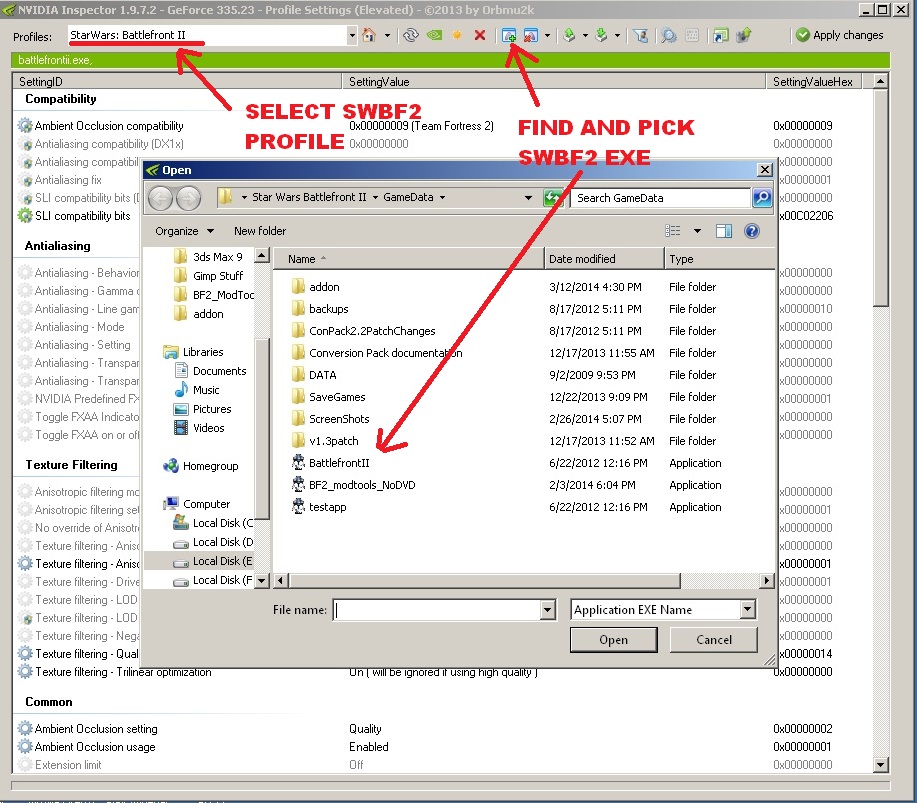Click the Apply changes button
The width and height of the screenshot is (917, 803).
coord(840,35)
